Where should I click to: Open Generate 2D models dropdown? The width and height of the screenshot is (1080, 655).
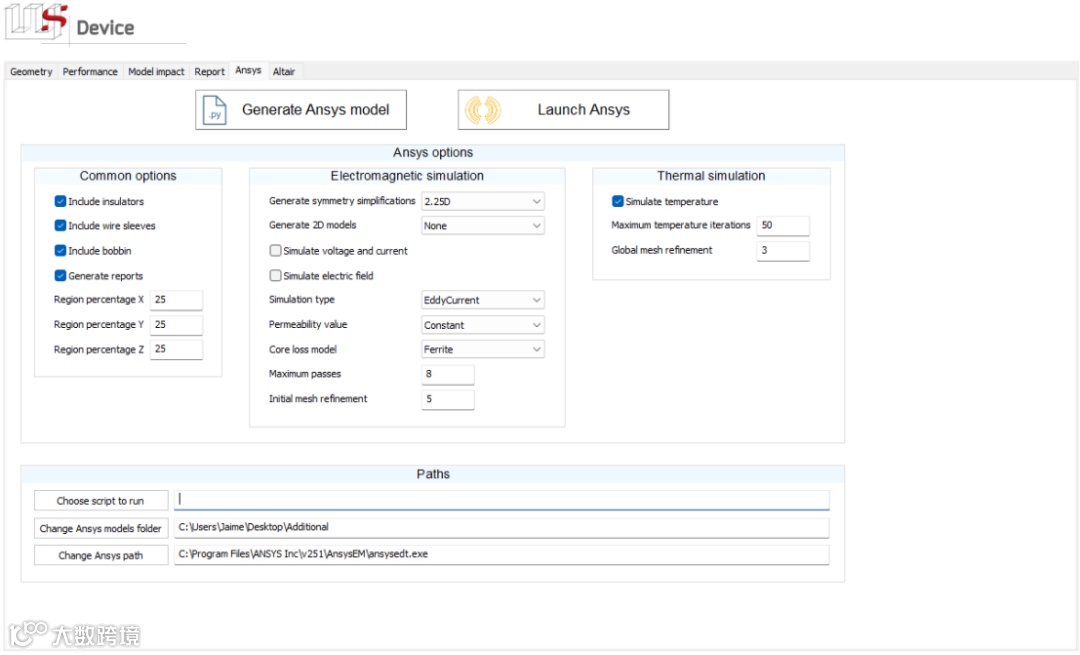tap(482, 225)
